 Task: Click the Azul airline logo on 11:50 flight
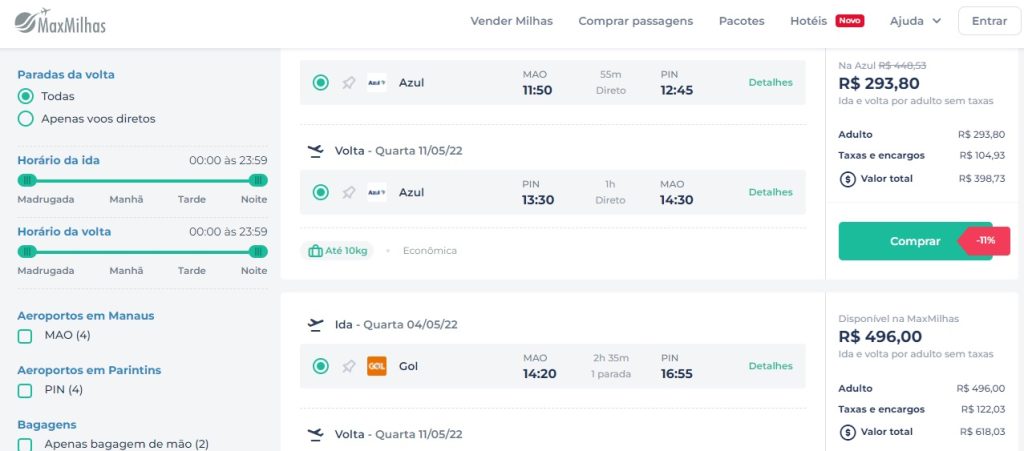pyautogui.click(x=377, y=83)
